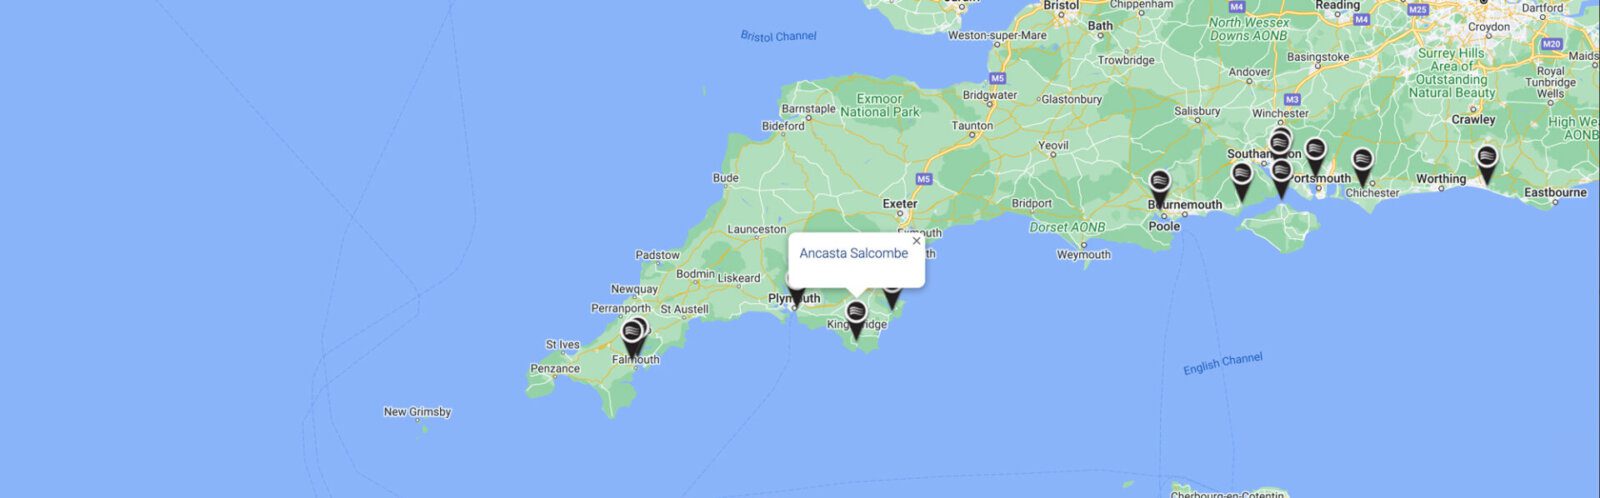Select the marker west of Southampton Water
The height and width of the screenshot is (498, 1600).
tap(1241, 182)
